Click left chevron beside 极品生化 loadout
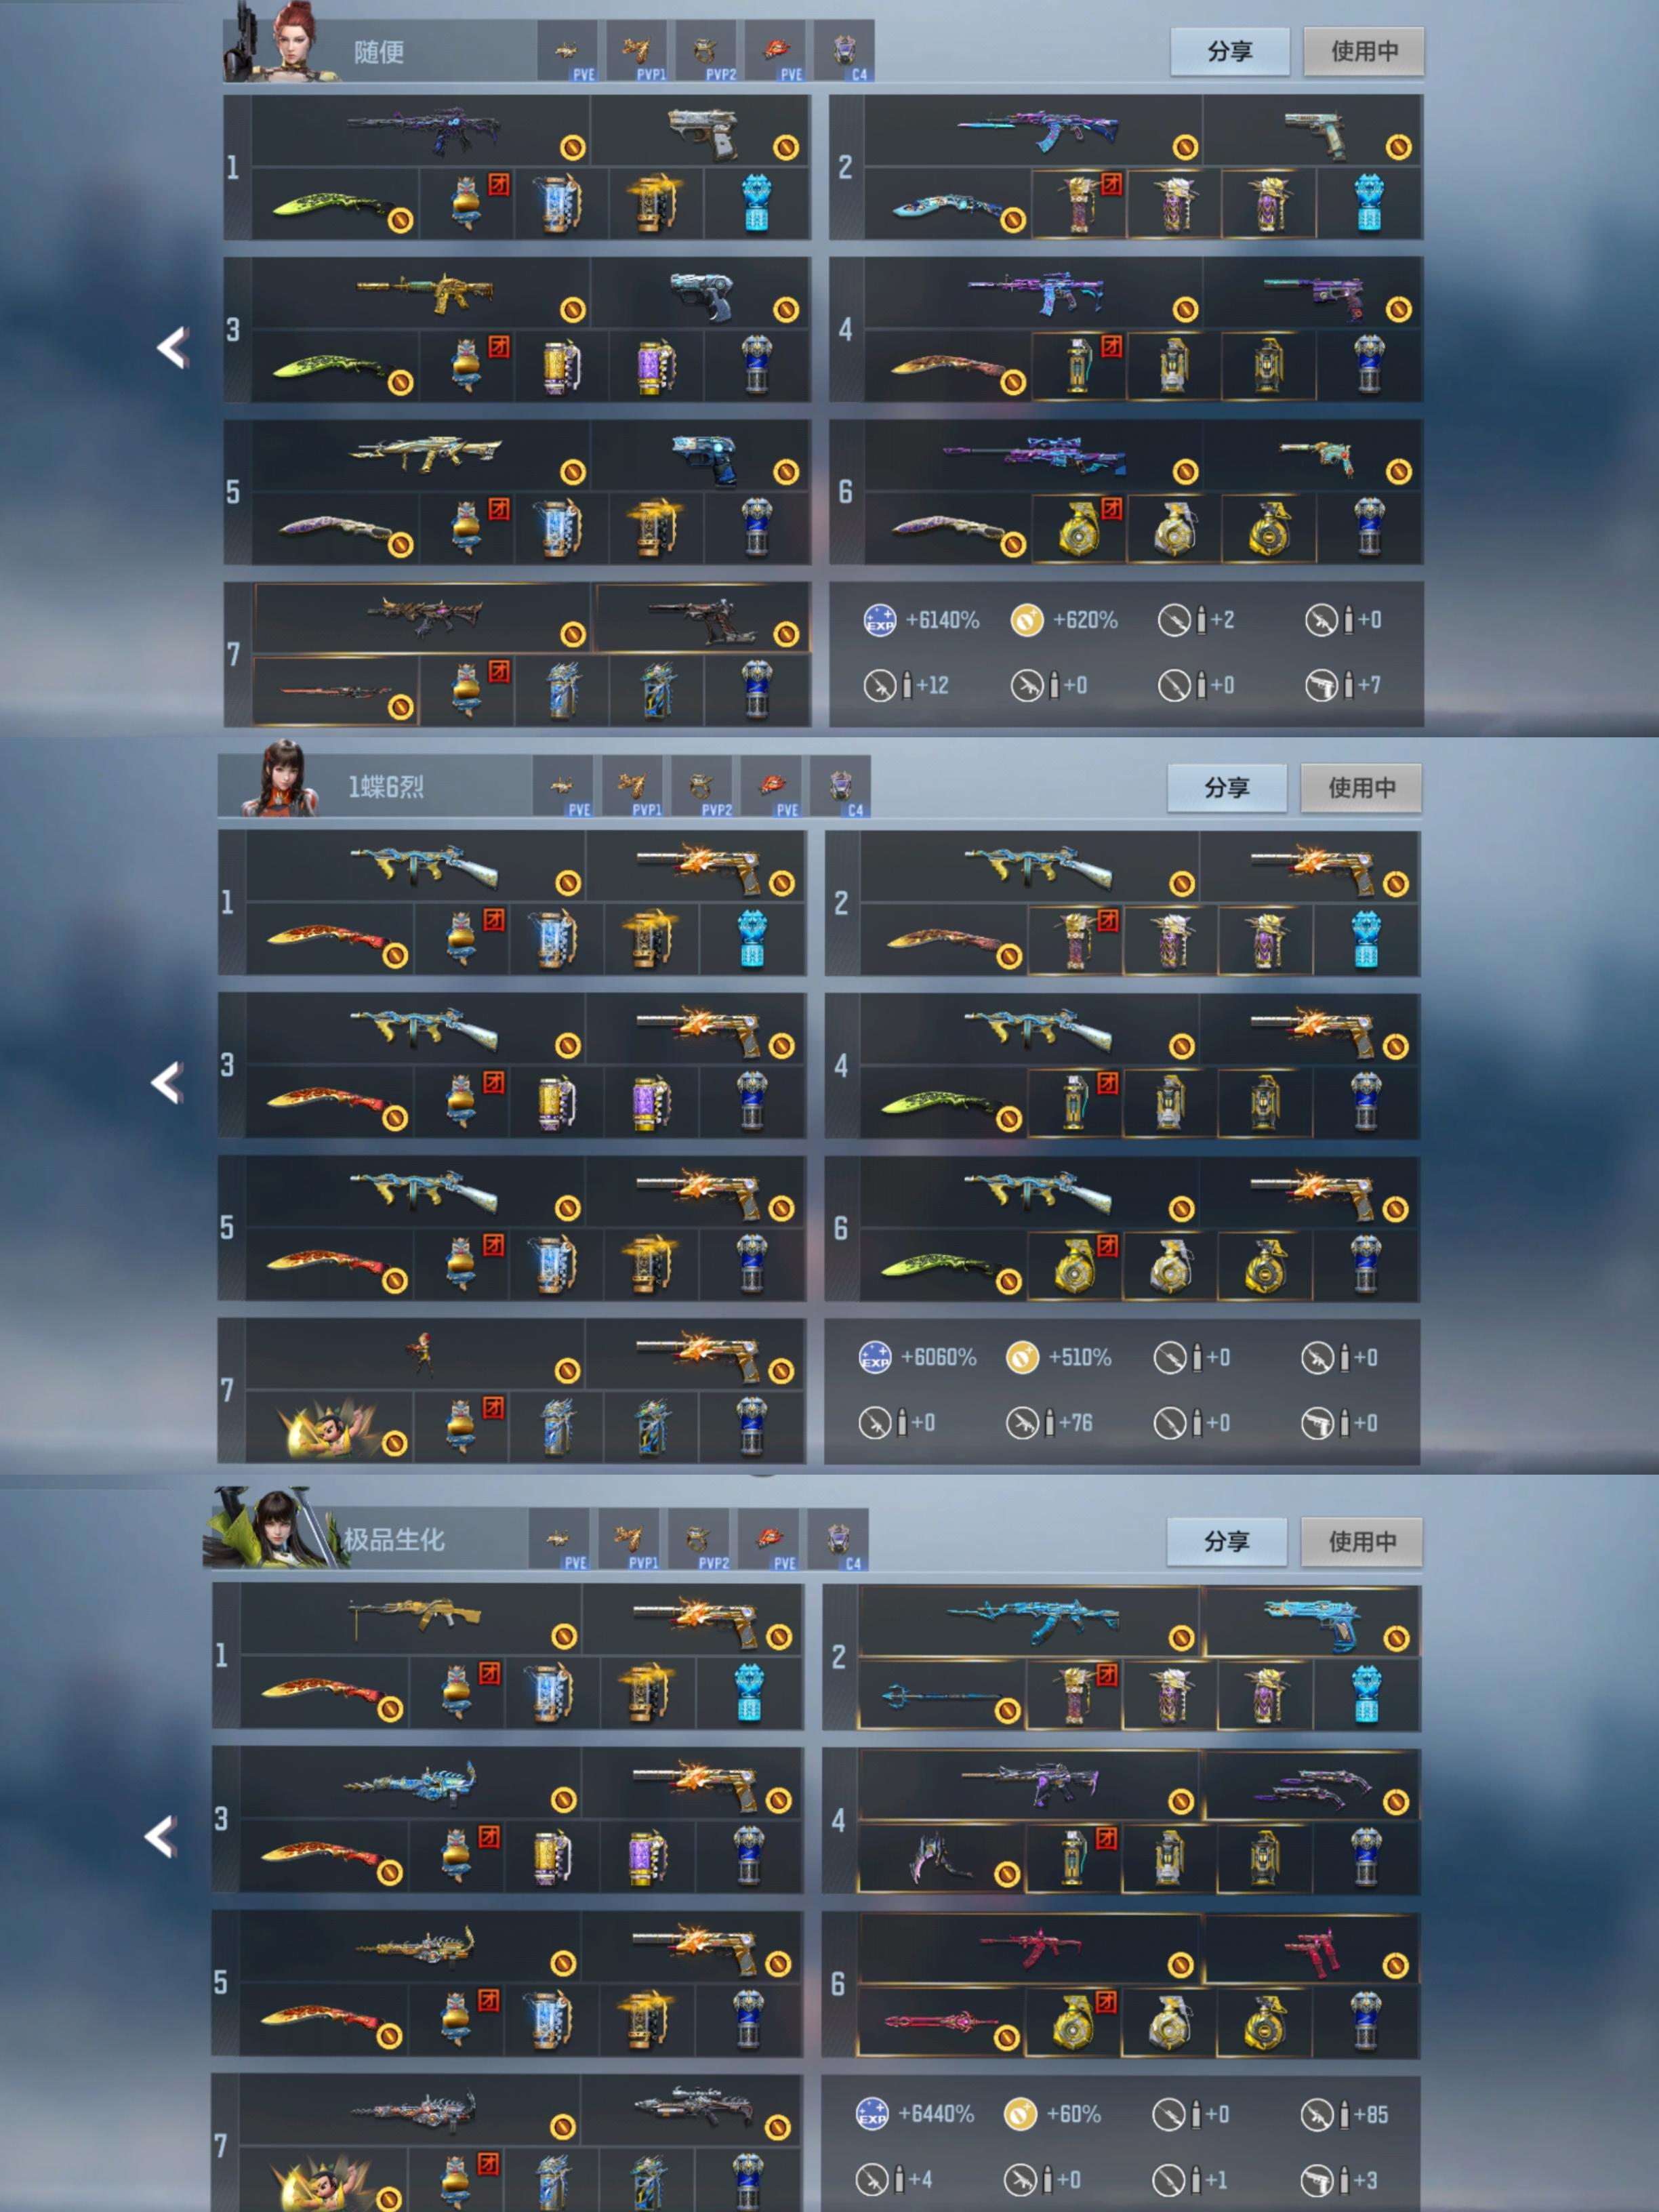This screenshot has height=2212, width=1659. 162,1836
